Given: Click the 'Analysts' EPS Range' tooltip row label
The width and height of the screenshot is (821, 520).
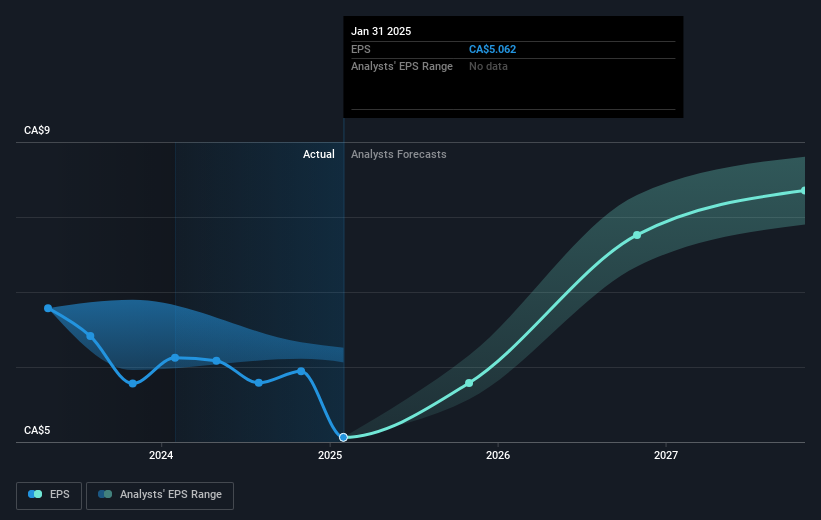Looking at the screenshot, I should coord(402,67).
